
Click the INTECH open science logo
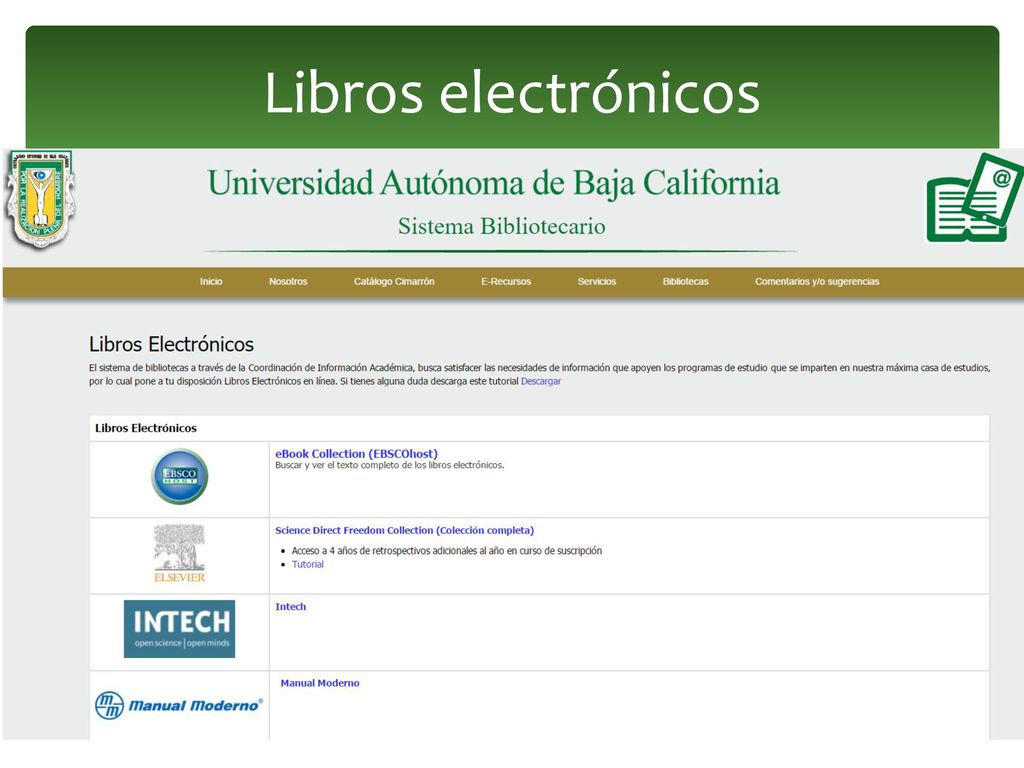click(180, 628)
